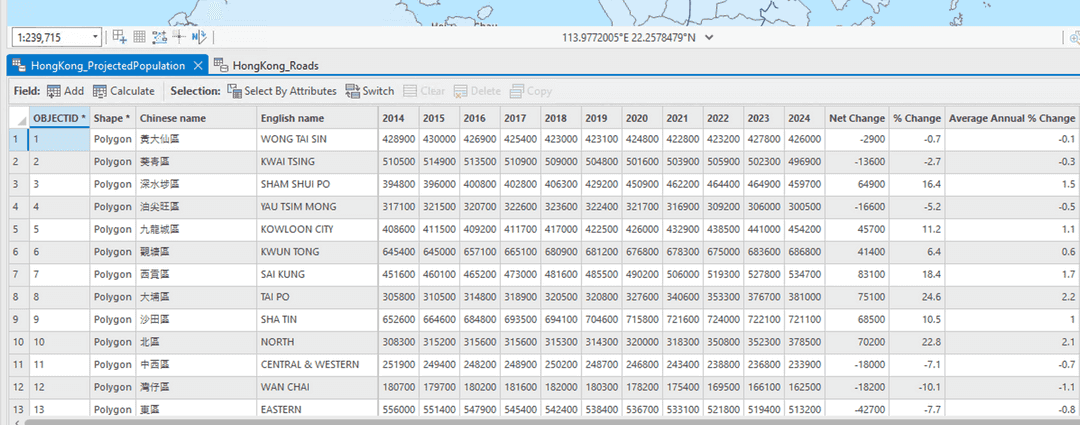Open the map scale dropdown
This screenshot has height=425, width=1080.
(96, 37)
